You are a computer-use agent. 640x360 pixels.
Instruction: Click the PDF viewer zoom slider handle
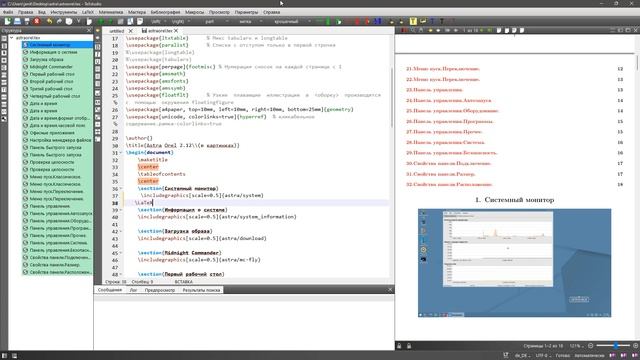[x=616, y=346]
